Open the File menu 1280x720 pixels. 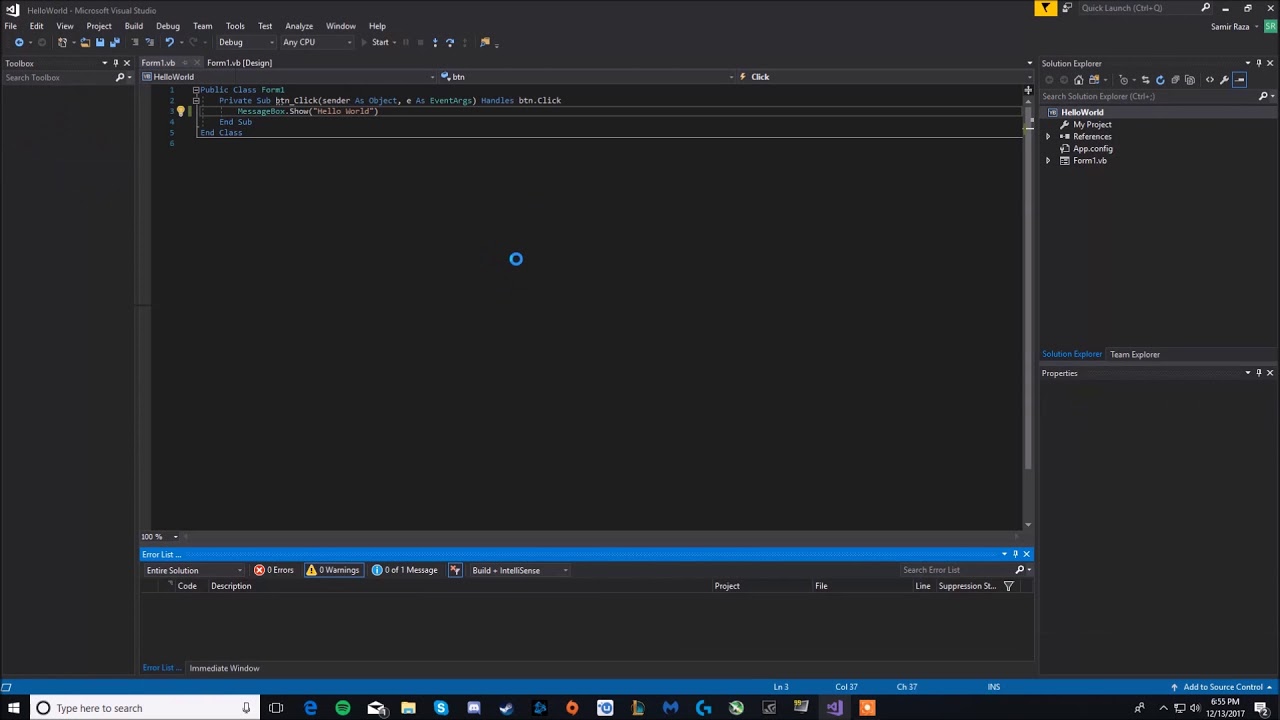10,26
